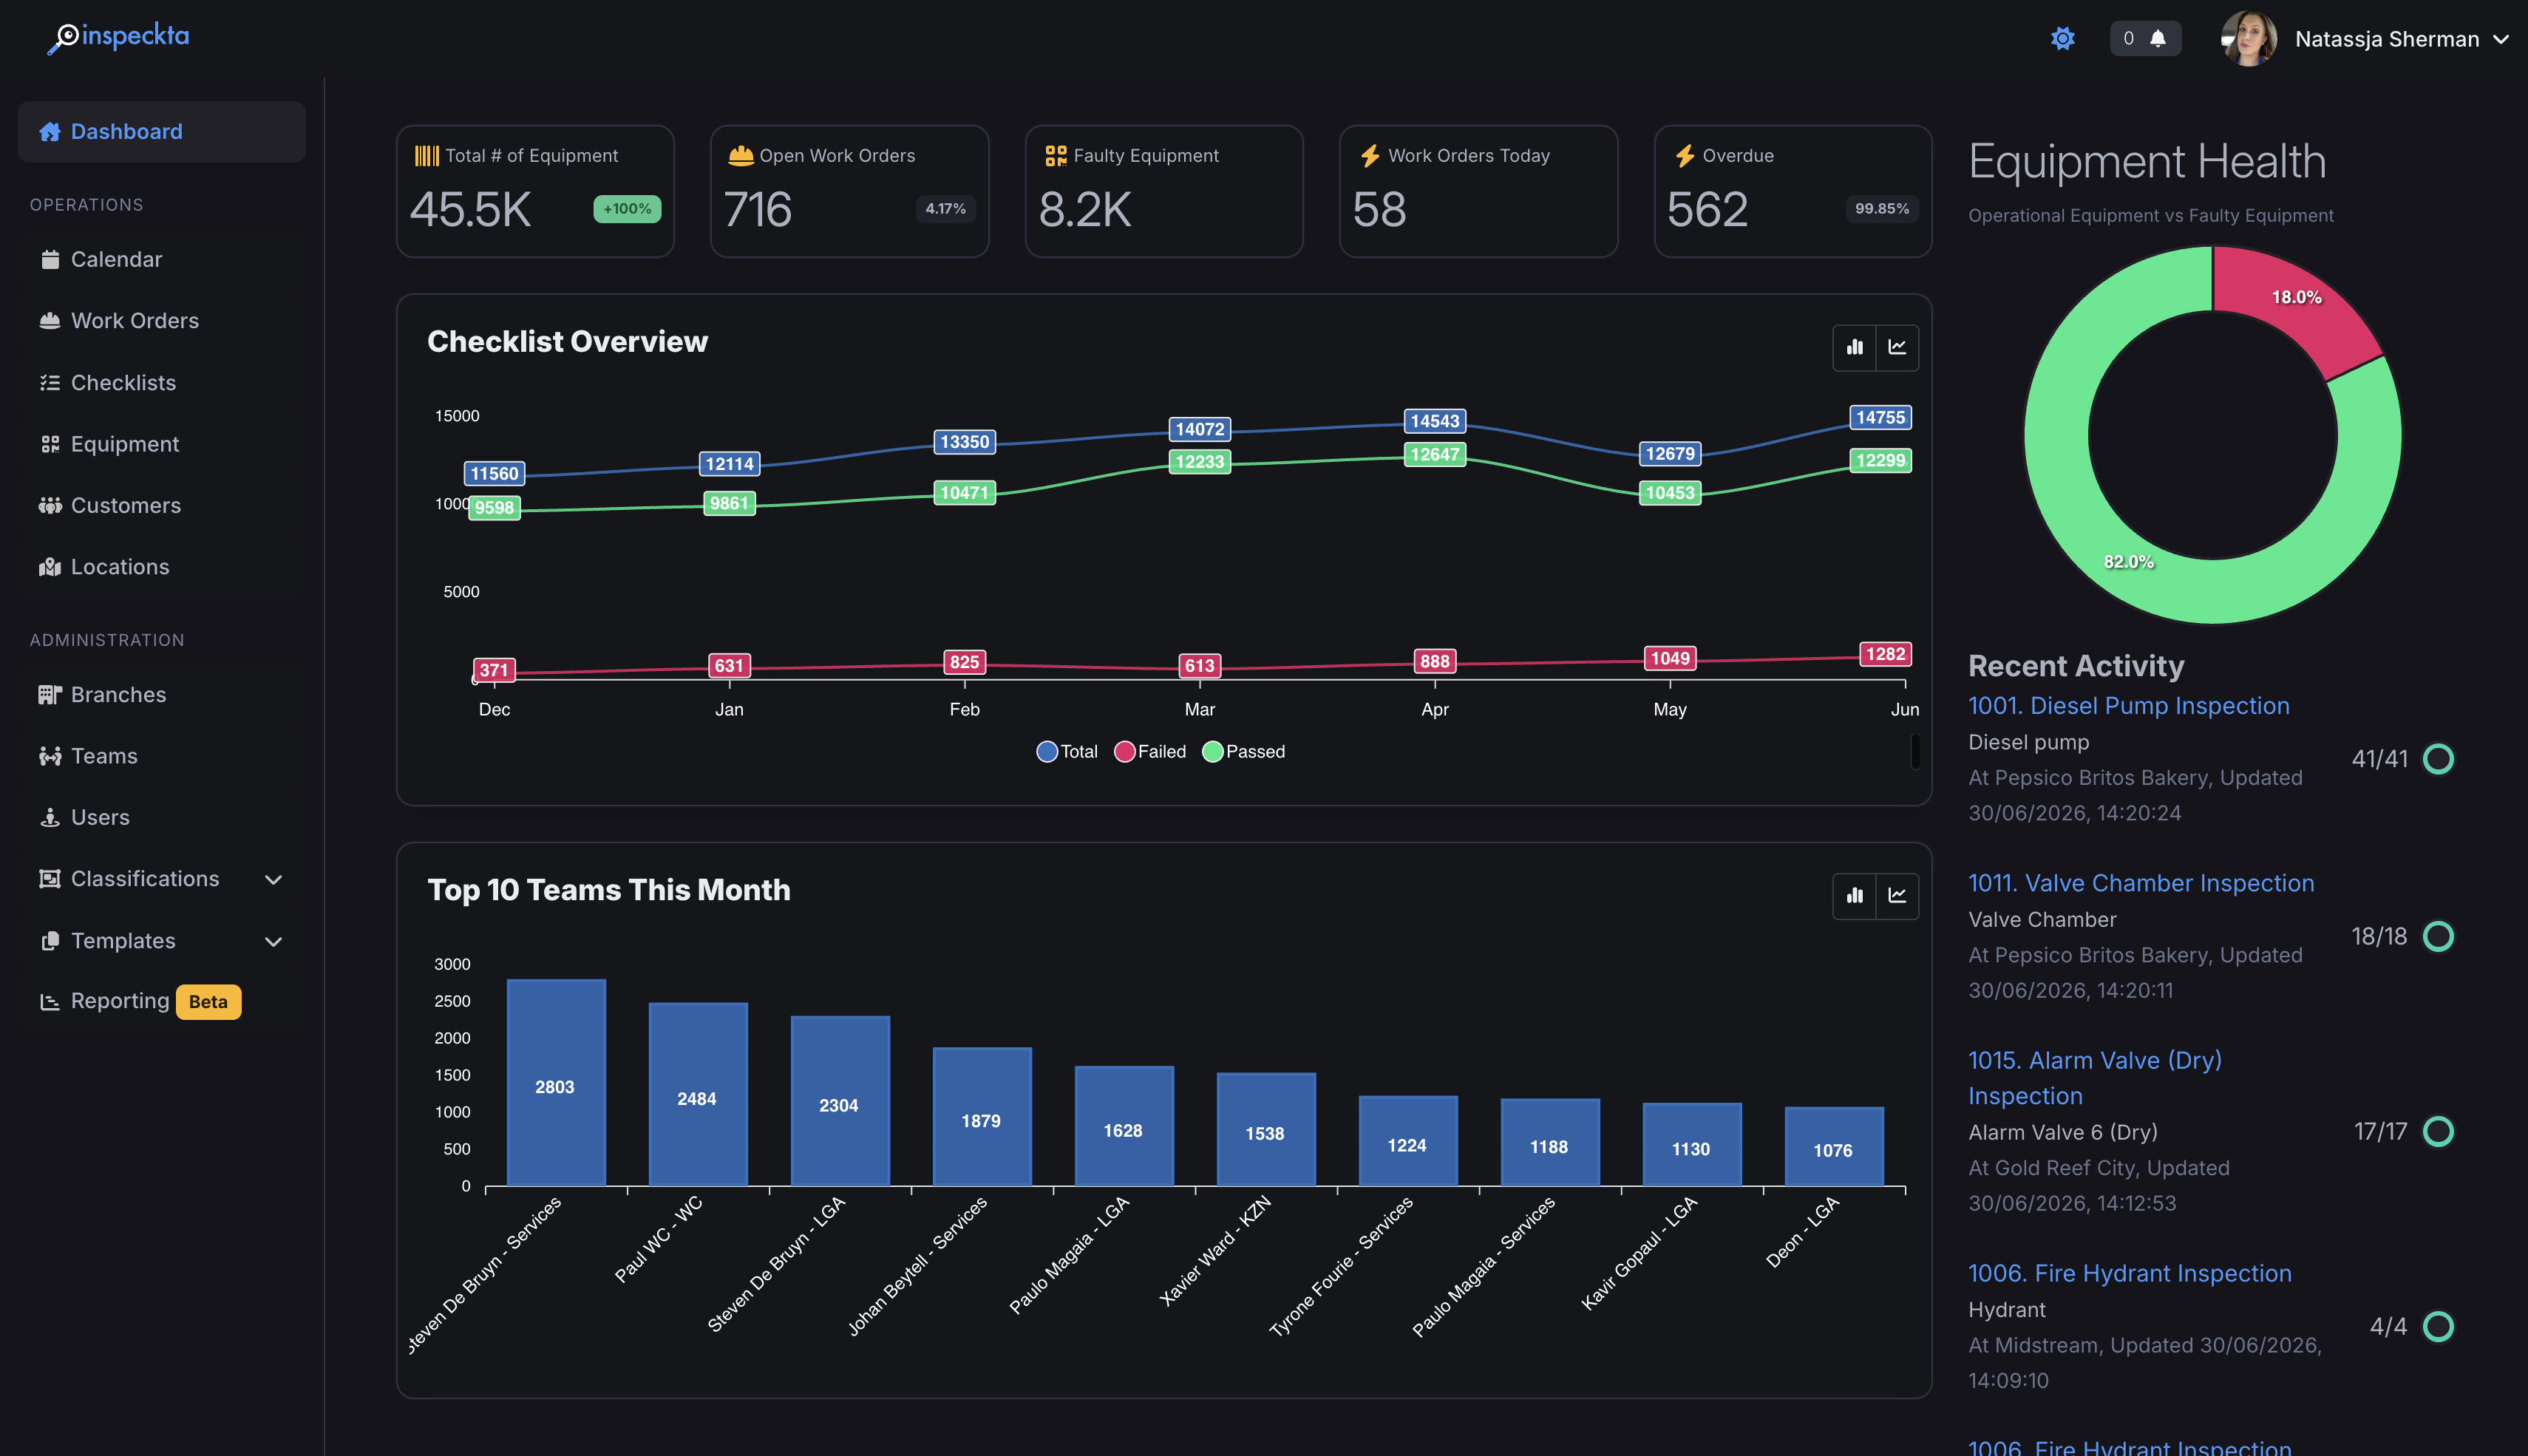Click the Customers people icon

pos(50,505)
